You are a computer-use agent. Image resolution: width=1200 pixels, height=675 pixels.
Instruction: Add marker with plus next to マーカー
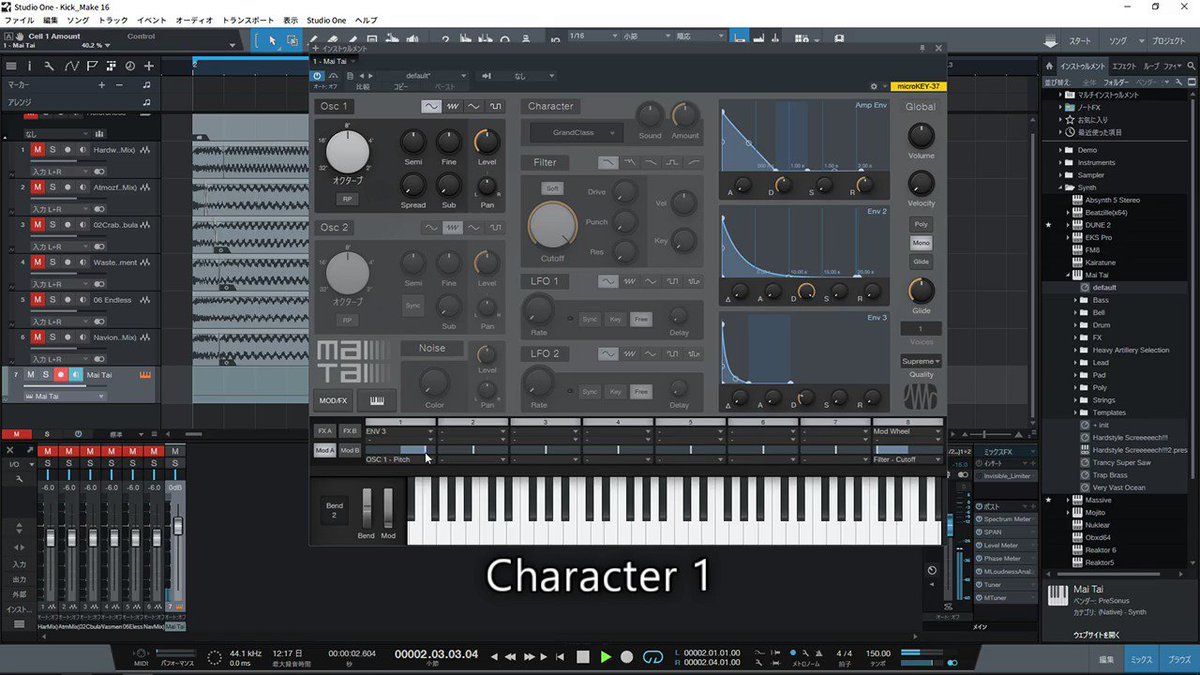[x=101, y=85]
